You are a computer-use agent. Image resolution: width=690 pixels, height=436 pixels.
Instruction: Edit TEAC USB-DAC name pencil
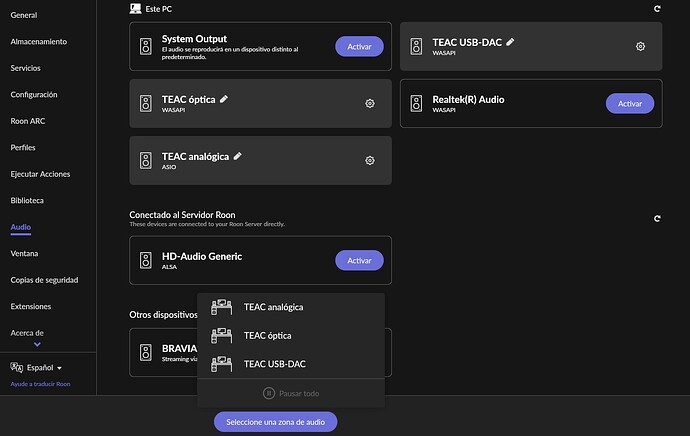coord(510,42)
